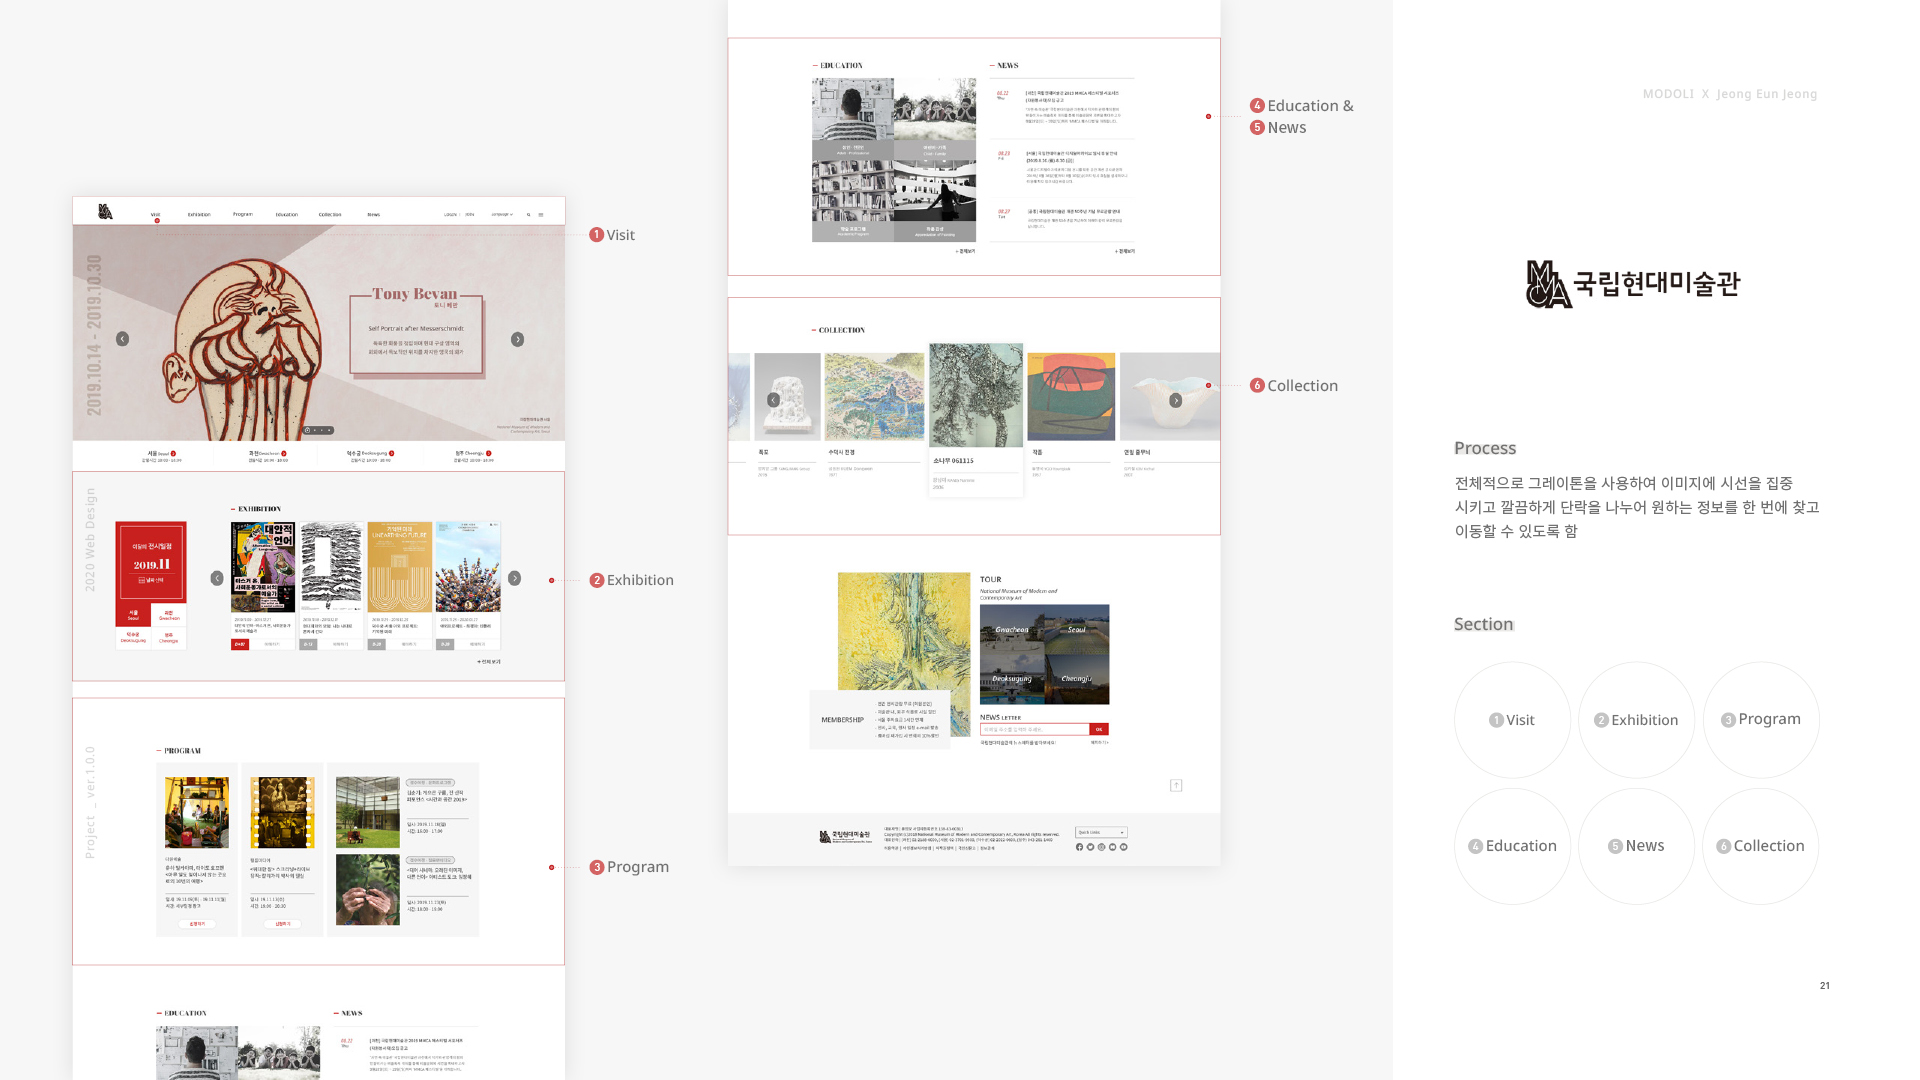Image resolution: width=1920 pixels, height=1080 pixels.
Task: Select News in the navigation menu
Action: tap(373, 214)
